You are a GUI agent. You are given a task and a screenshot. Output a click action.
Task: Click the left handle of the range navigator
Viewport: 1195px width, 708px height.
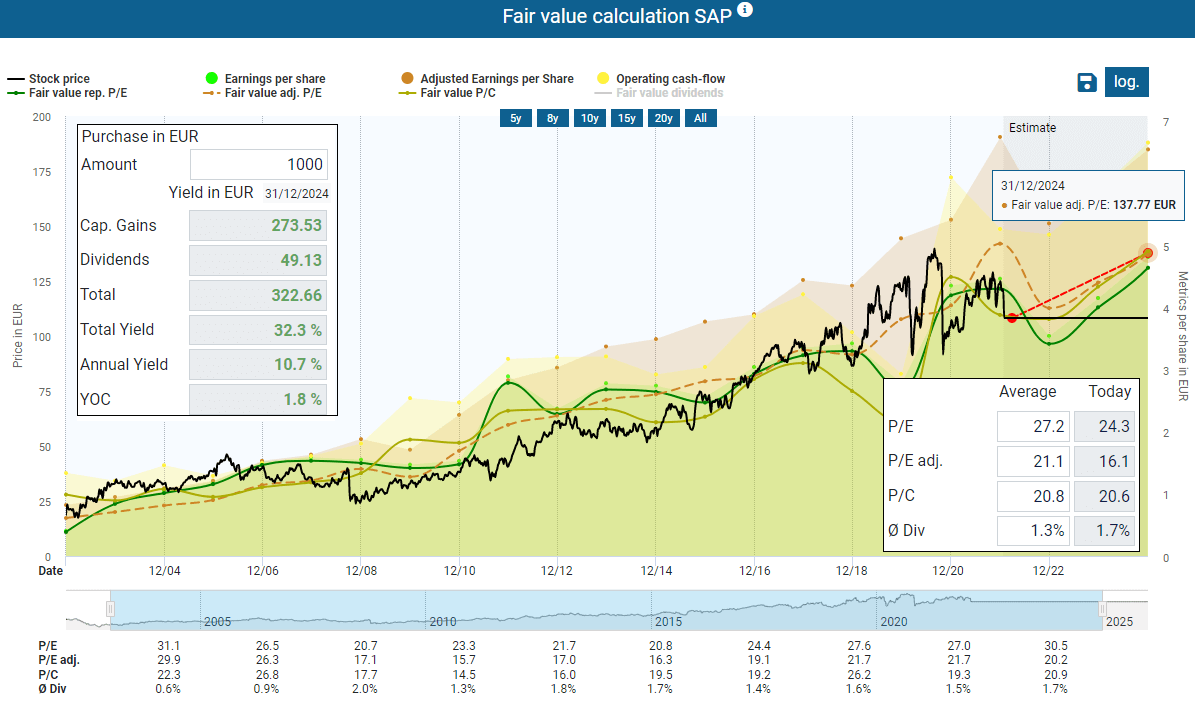point(111,609)
